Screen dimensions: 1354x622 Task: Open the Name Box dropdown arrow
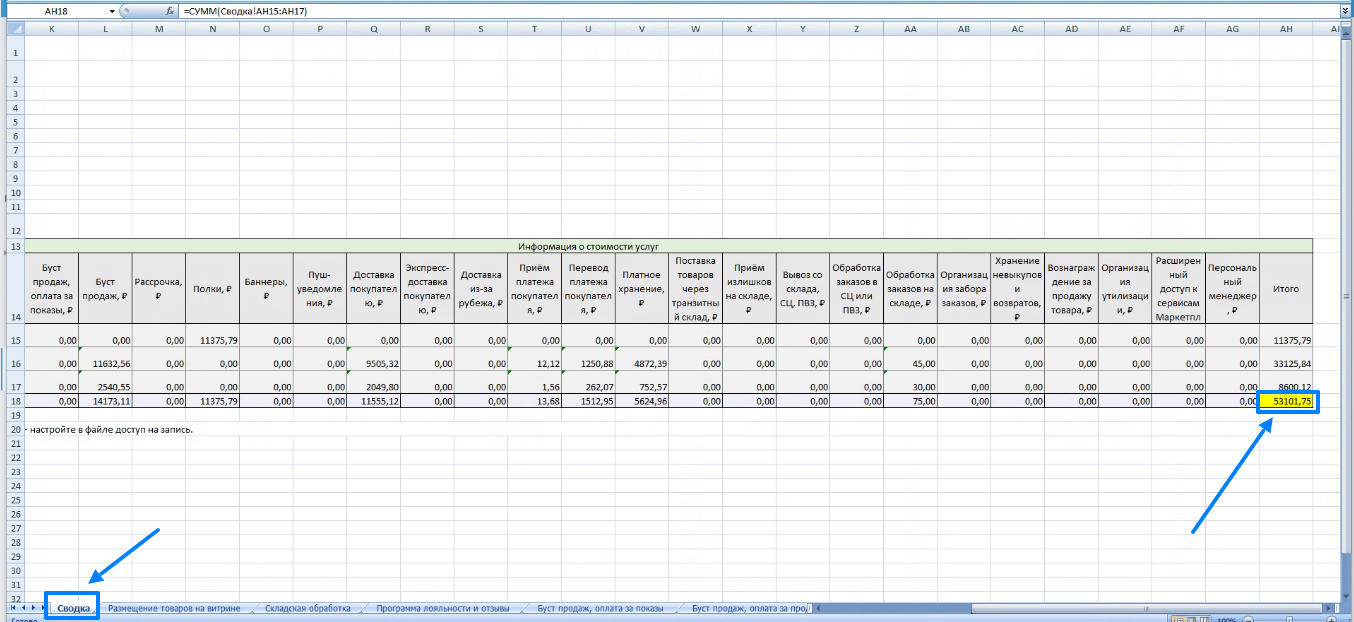coord(110,10)
